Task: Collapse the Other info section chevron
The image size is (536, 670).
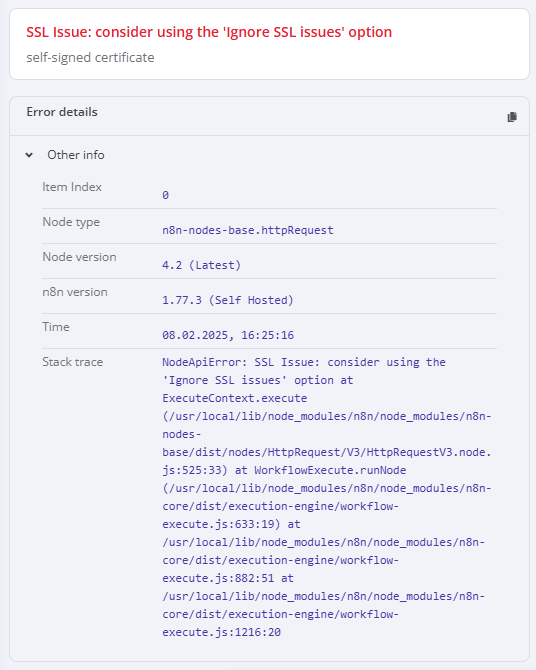Action: [x=29, y=155]
